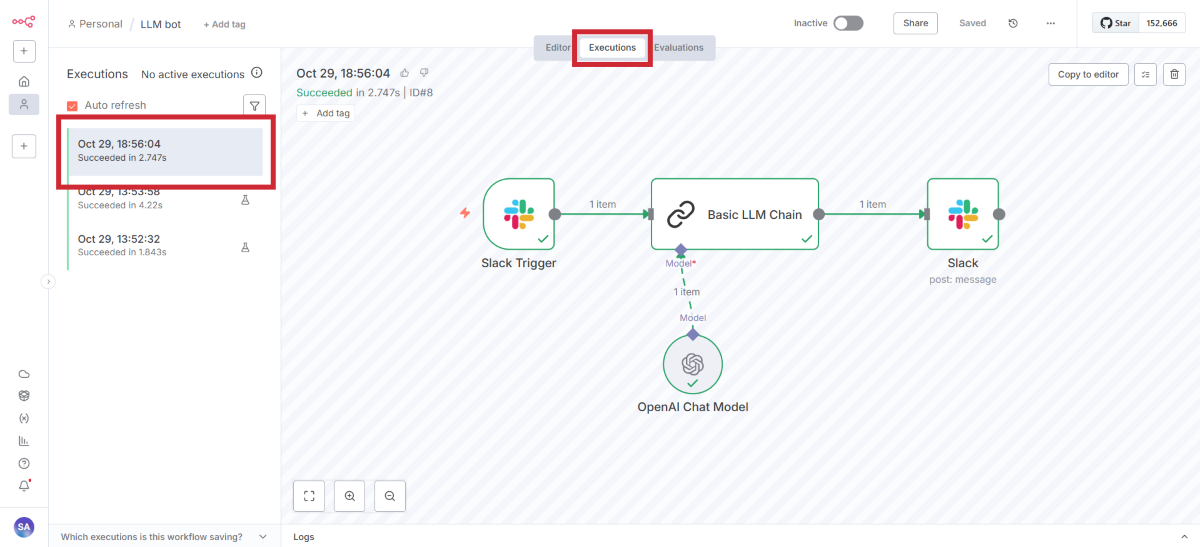Open the Slack Trigger node
The height and width of the screenshot is (547, 1200).
point(518,214)
